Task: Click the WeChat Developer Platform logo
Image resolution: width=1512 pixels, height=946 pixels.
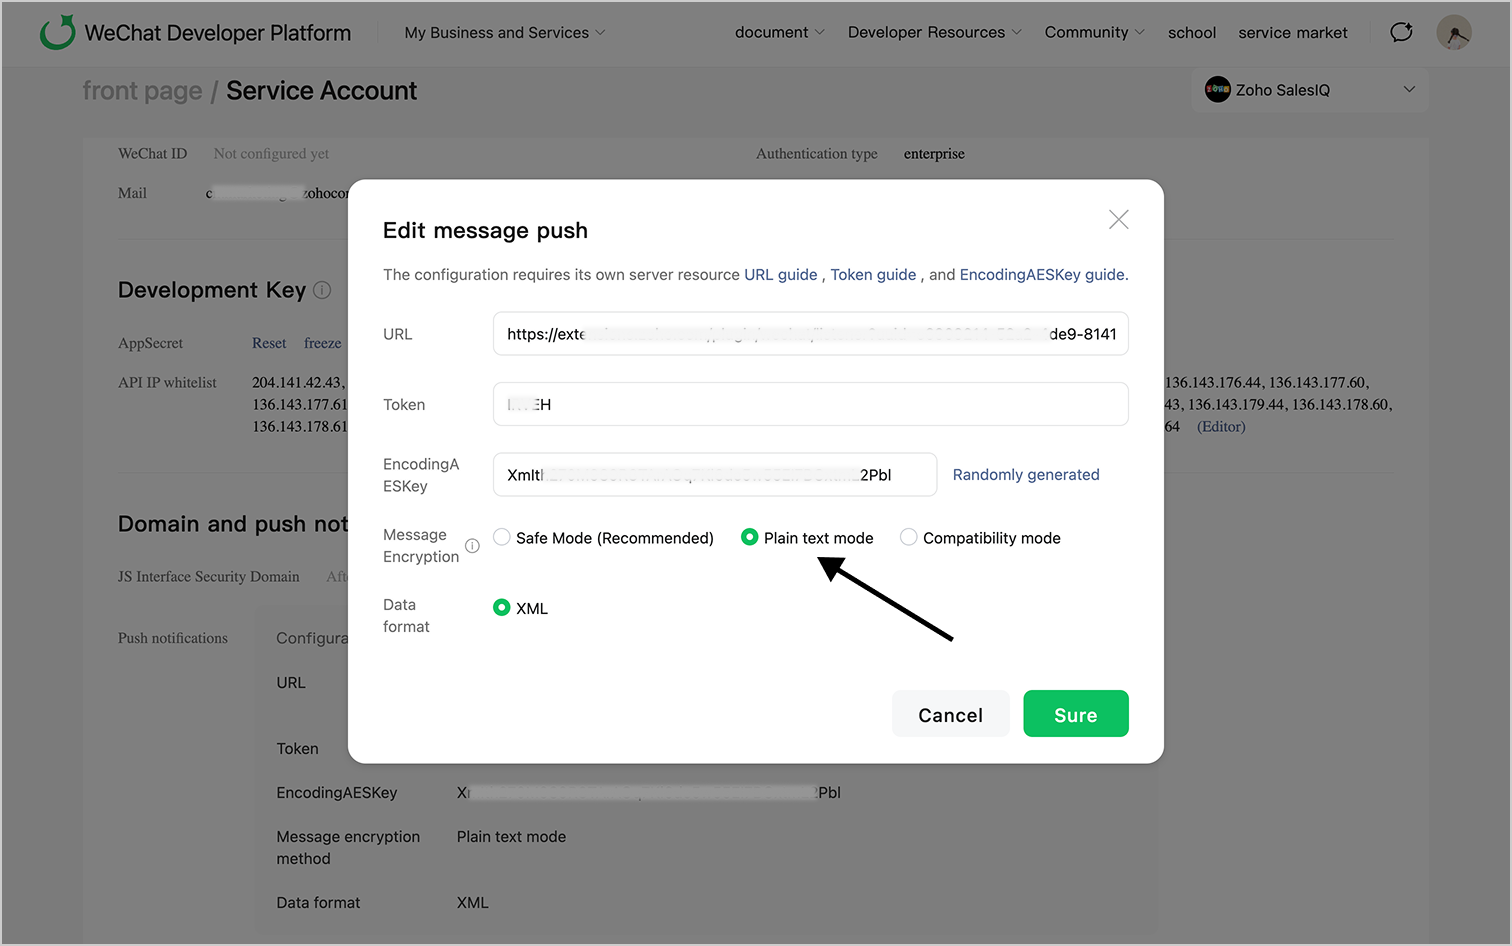Action: tap(58, 32)
